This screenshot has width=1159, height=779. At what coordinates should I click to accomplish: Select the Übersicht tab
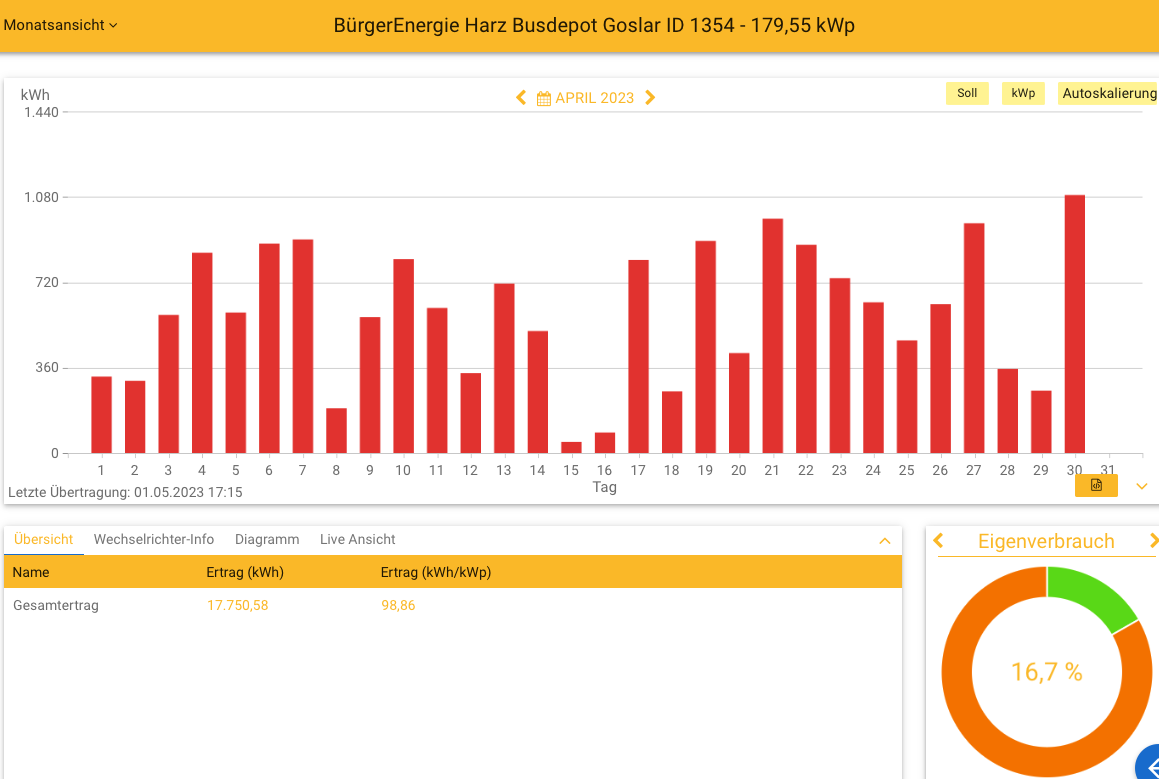[44, 539]
